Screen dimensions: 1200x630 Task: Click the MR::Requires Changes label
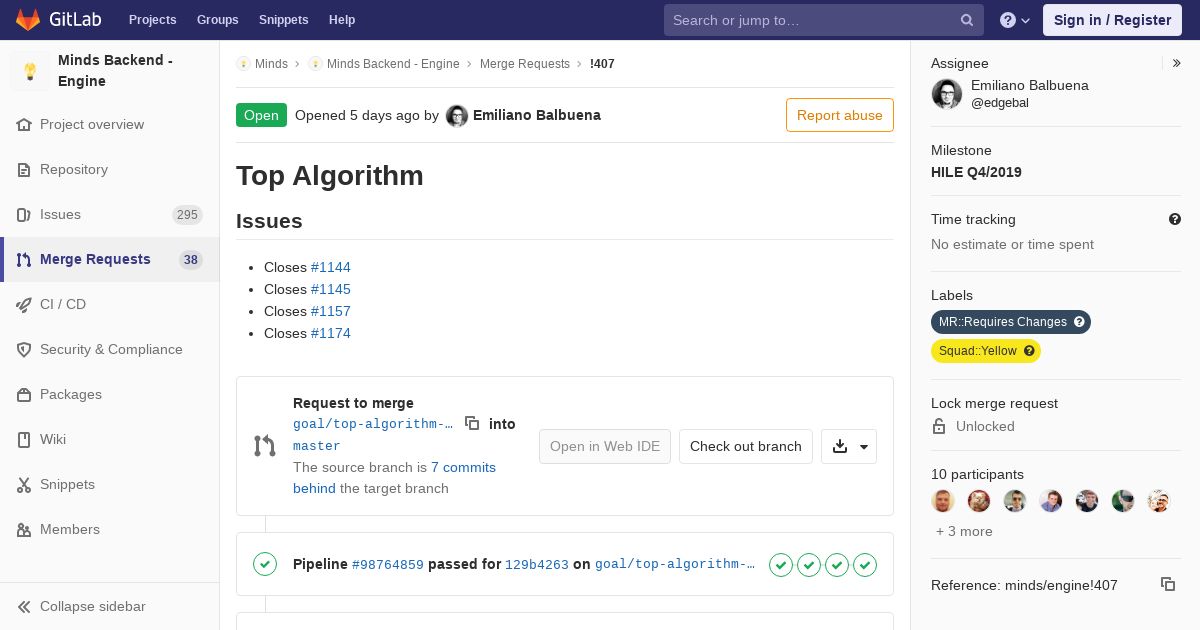pos(1002,322)
